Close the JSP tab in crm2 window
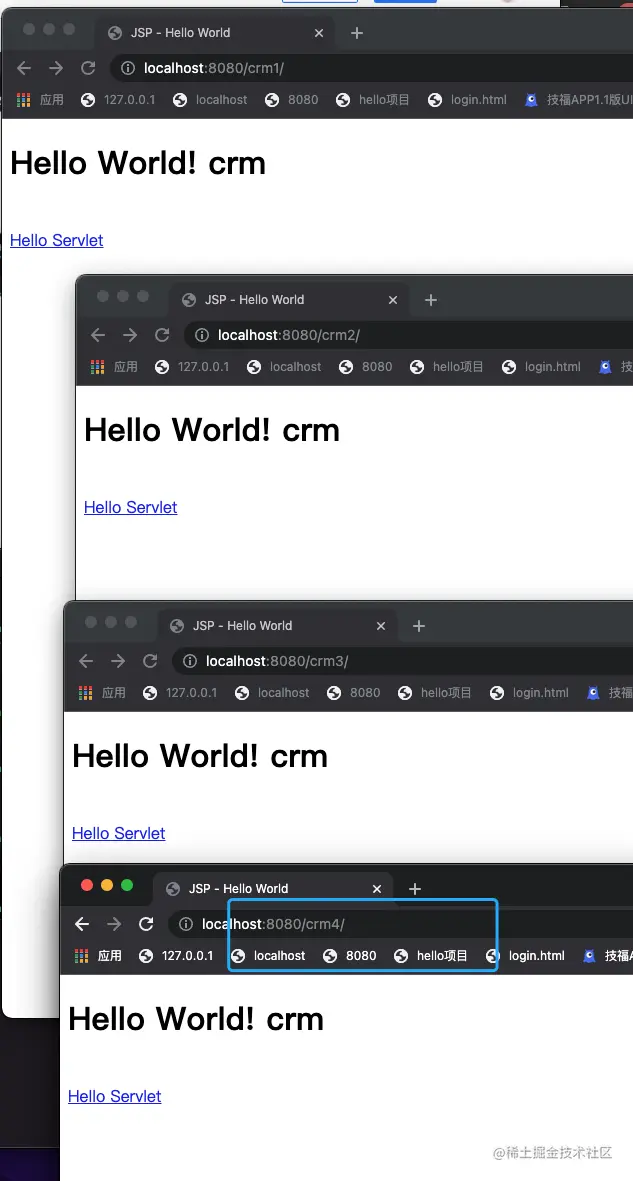633x1181 pixels. tap(393, 300)
